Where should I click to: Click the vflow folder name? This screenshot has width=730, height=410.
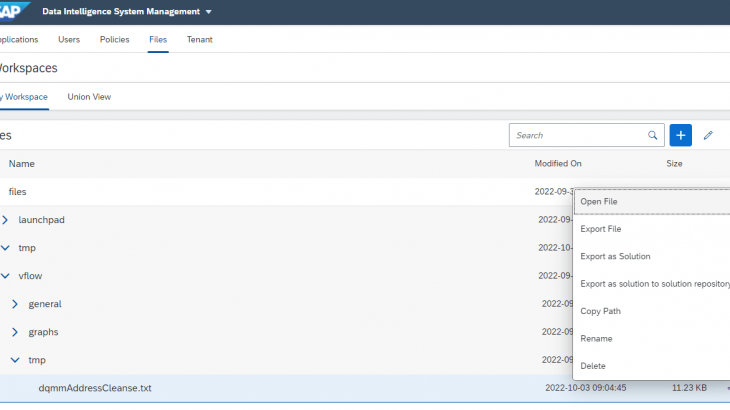coord(30,276)
